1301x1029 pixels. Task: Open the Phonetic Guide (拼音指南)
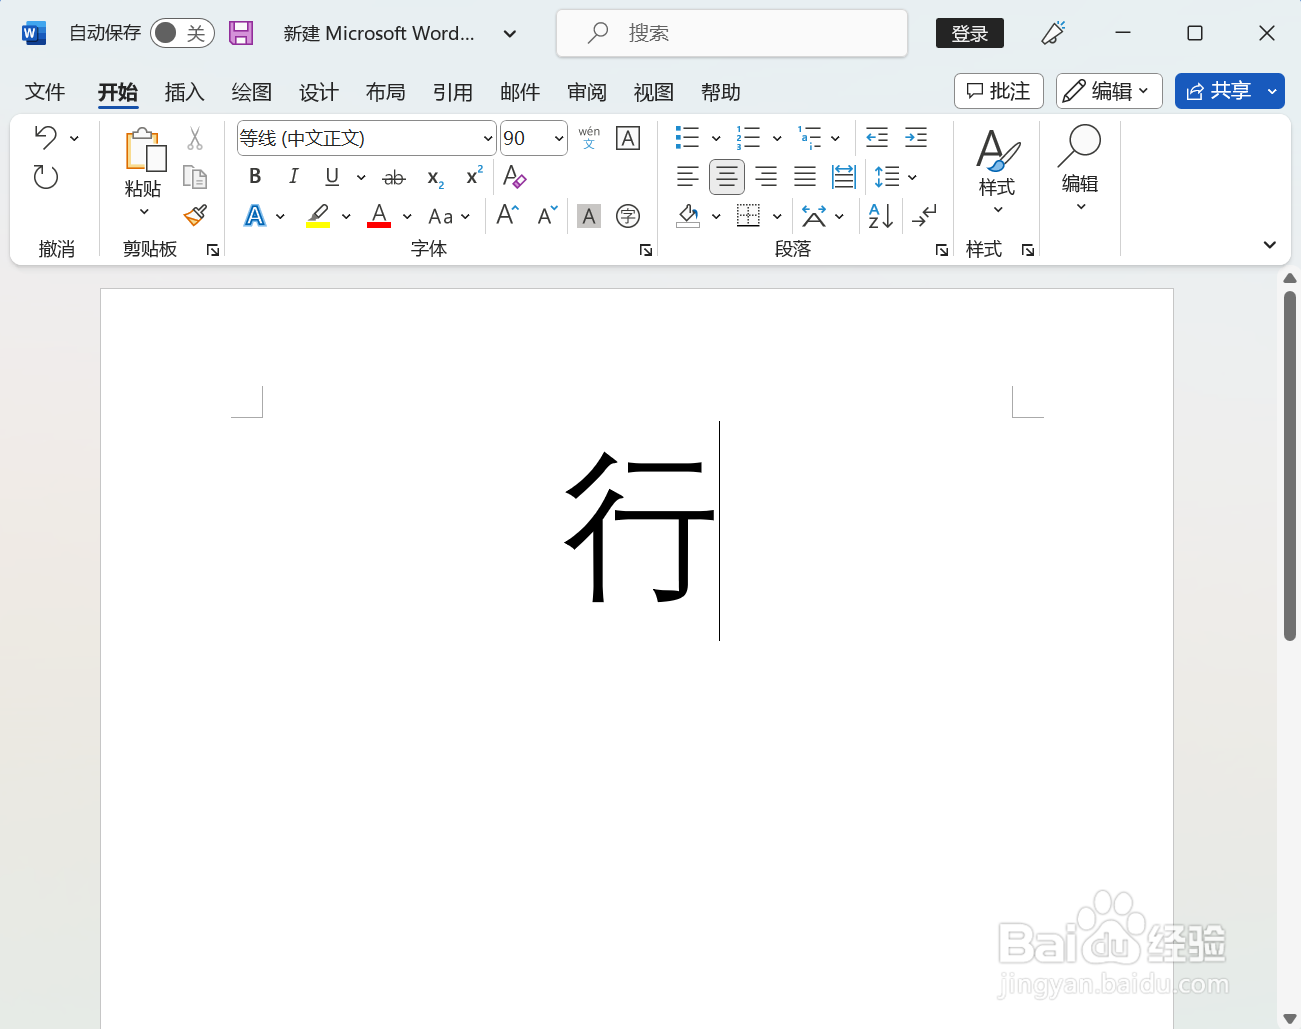[x=589, y=138]
